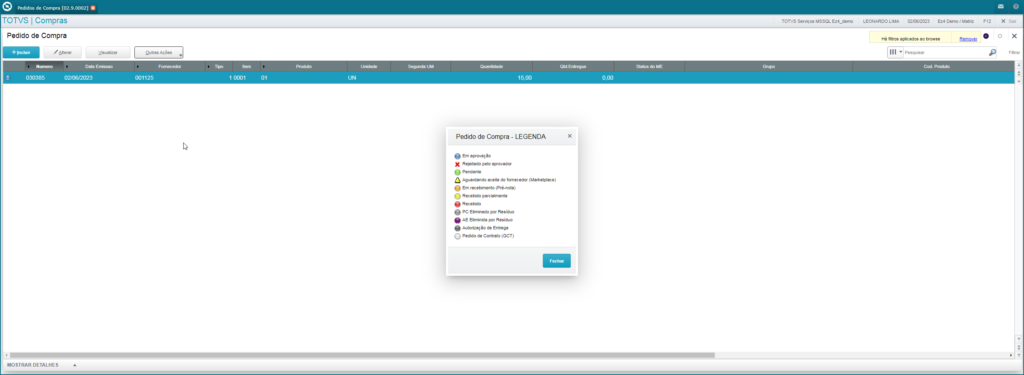
Task: Click the Quantidade column header
Action: [x=491, y=67]
